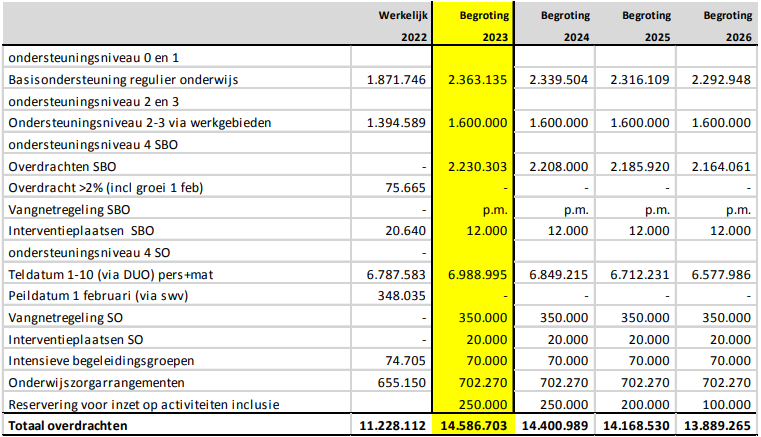Click the 'Interventieplaatsen SBO' label
Image resolution: width=761 pixels, height=437 pixels.
(81, 231)
